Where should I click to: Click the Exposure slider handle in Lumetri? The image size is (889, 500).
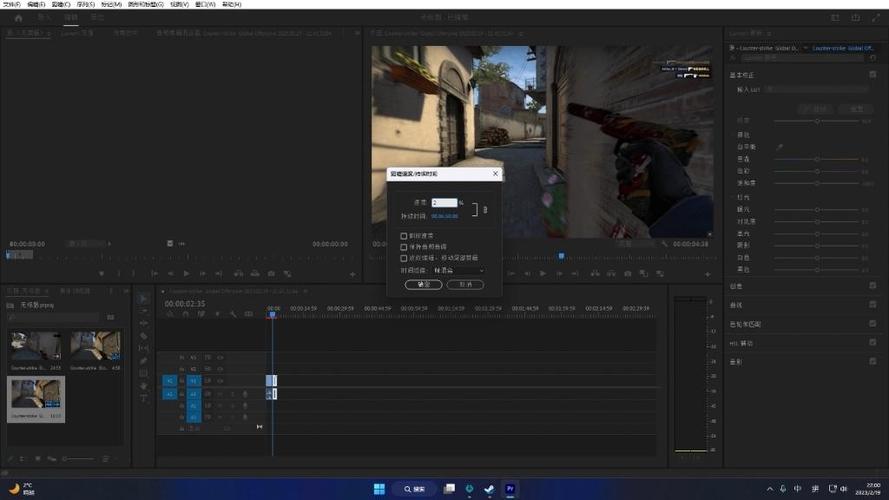pyautogui.click(x=817, y=210)
